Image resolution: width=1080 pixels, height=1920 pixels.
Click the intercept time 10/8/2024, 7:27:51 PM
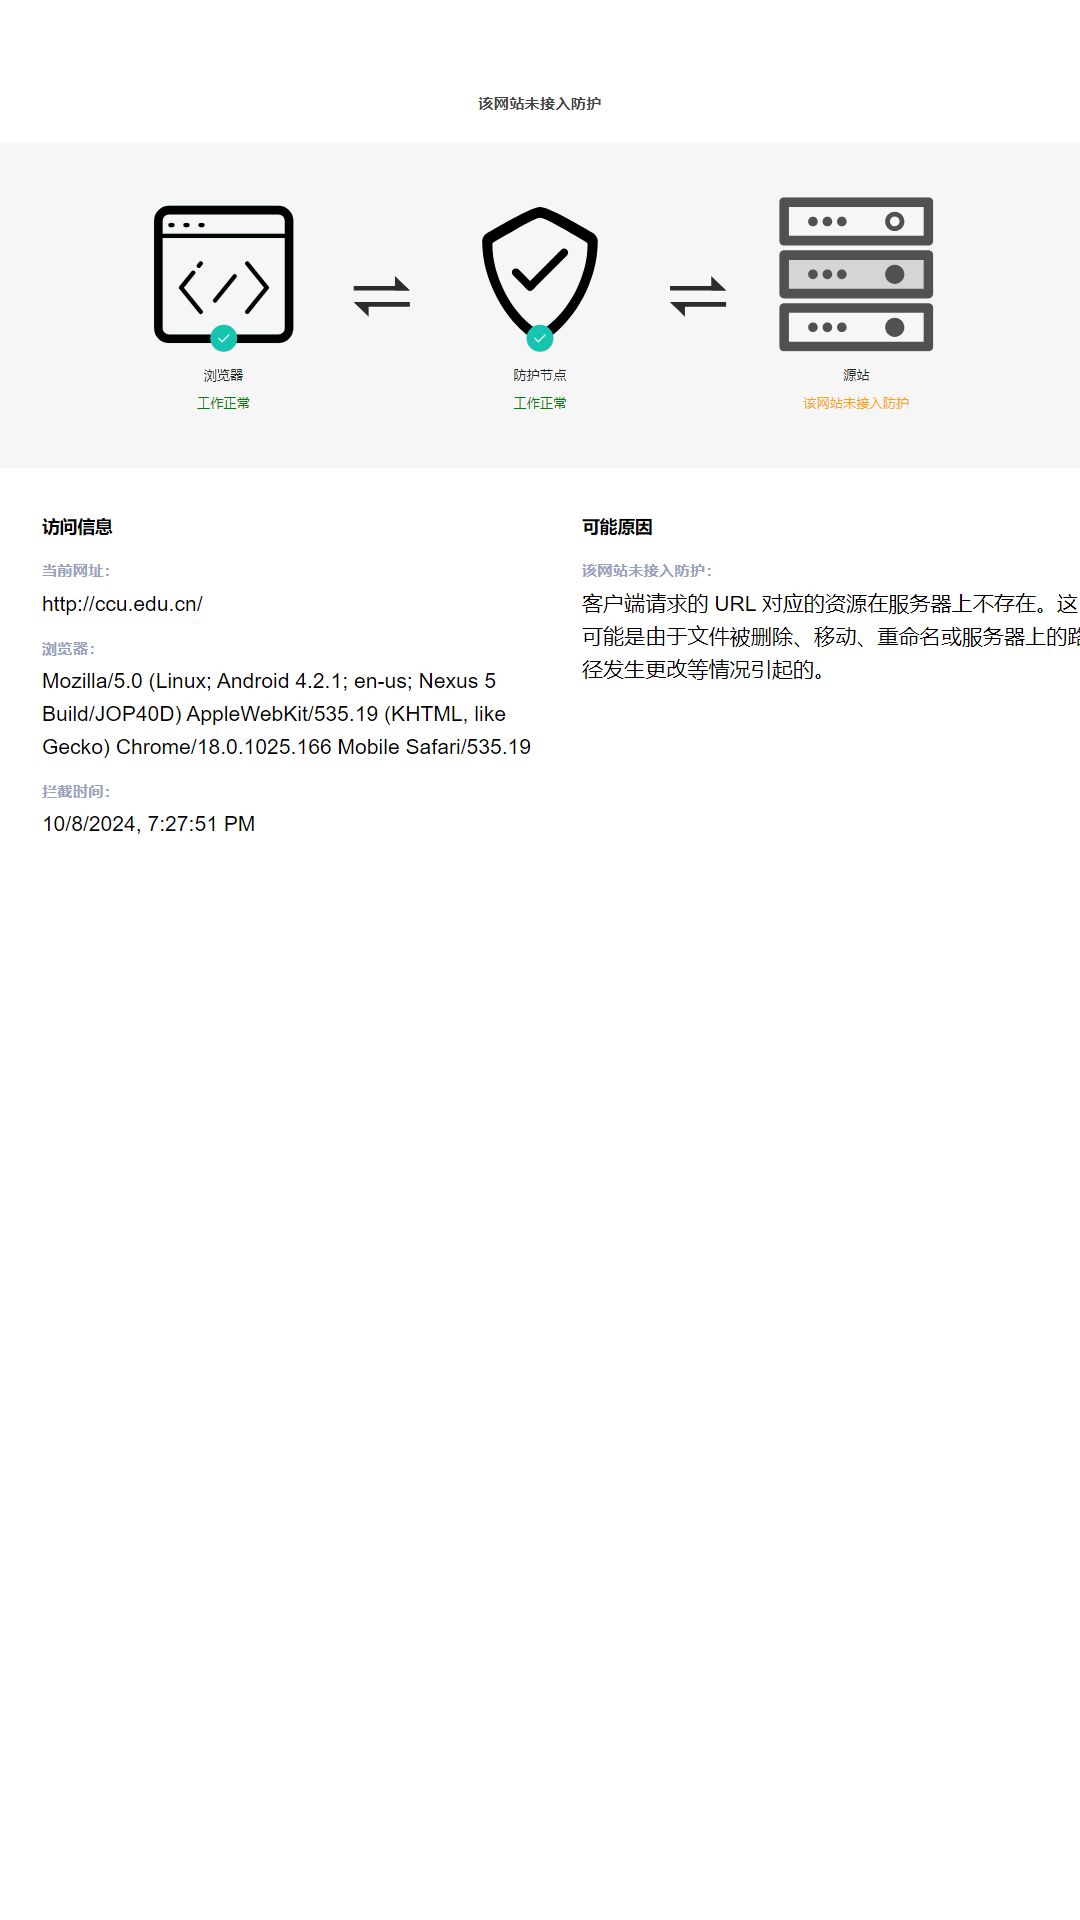(149, 824)
